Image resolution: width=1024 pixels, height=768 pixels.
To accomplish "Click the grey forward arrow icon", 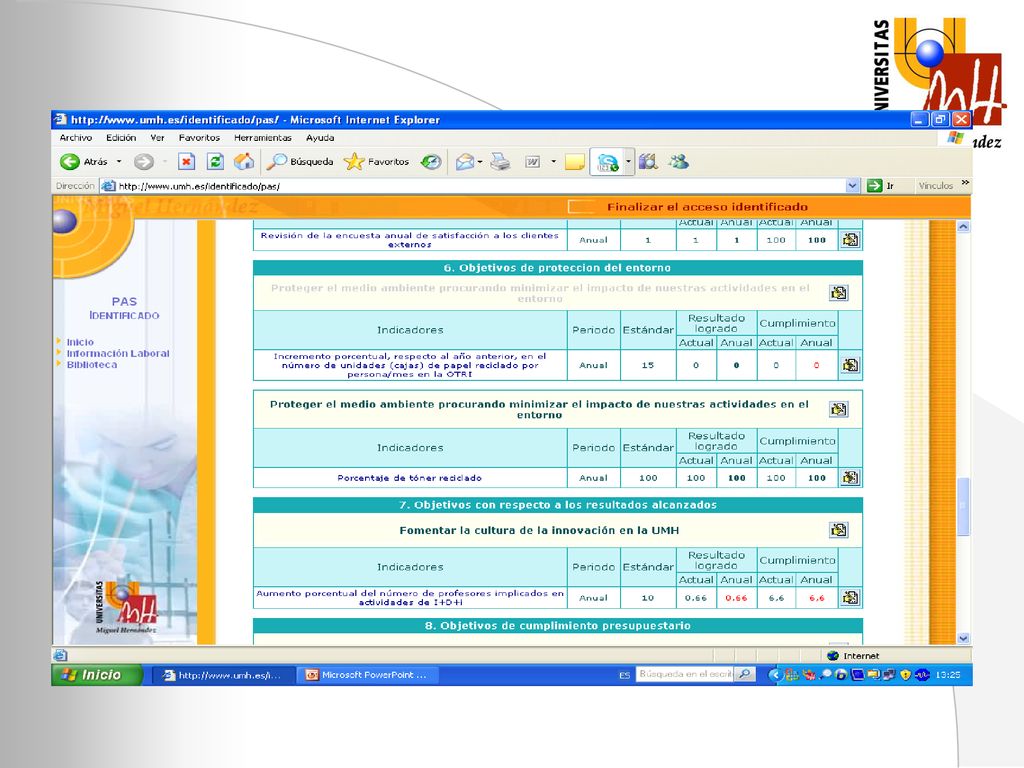I will click(144, 161).
